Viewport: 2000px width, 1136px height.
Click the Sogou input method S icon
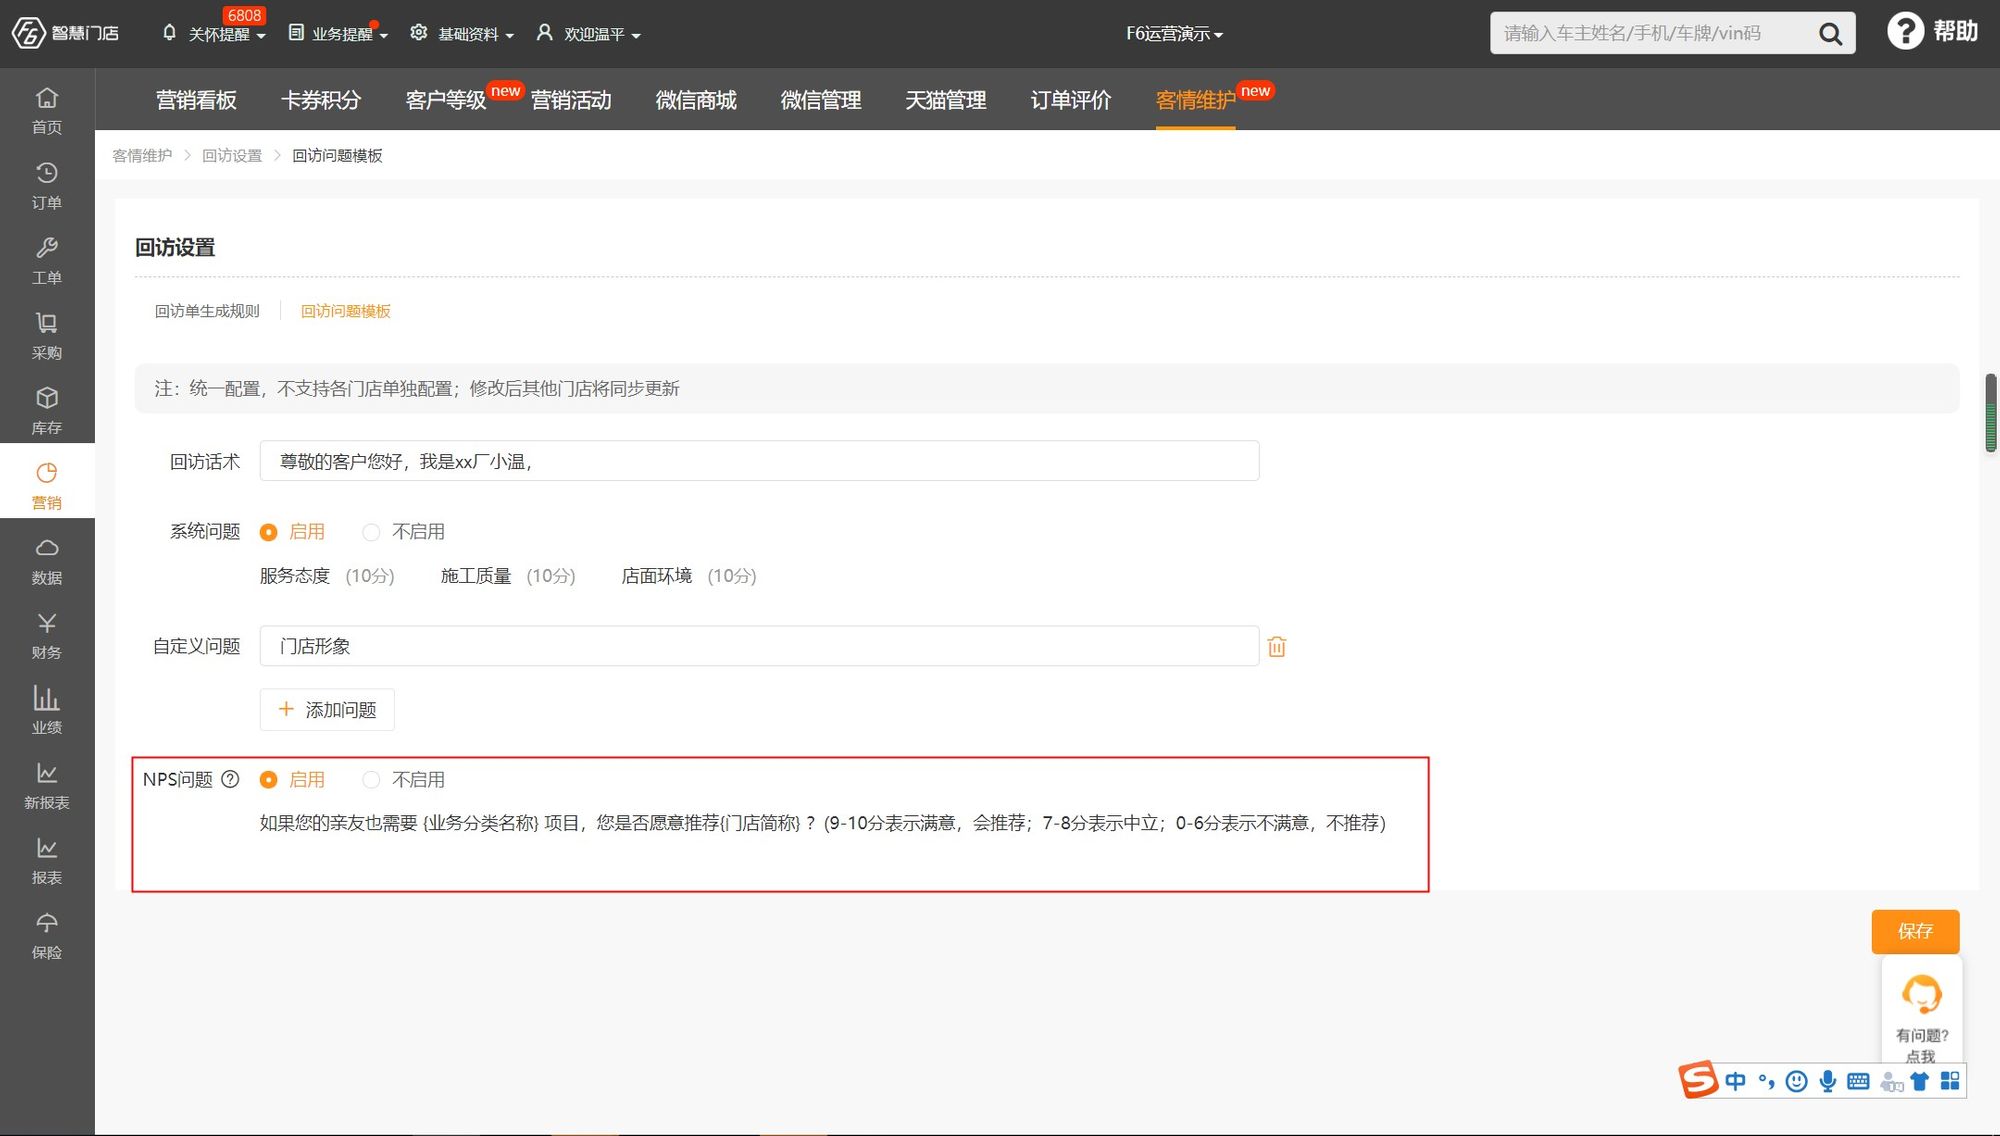click(x=1698, y=1080)
